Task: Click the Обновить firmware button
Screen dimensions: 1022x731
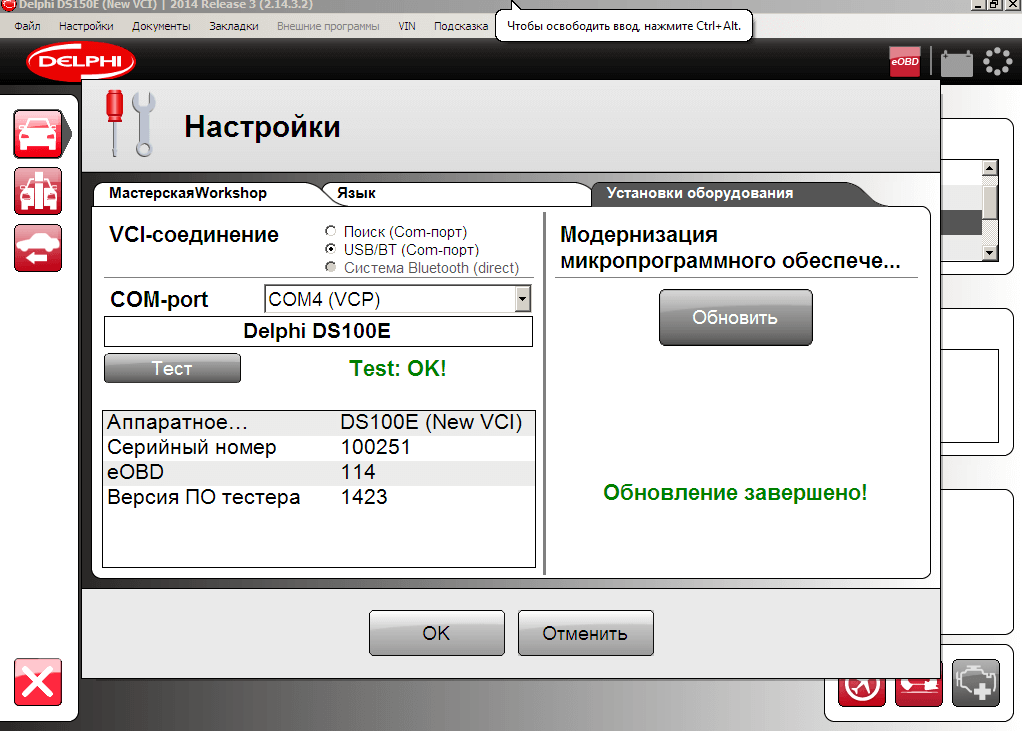Action: (735, 317)
